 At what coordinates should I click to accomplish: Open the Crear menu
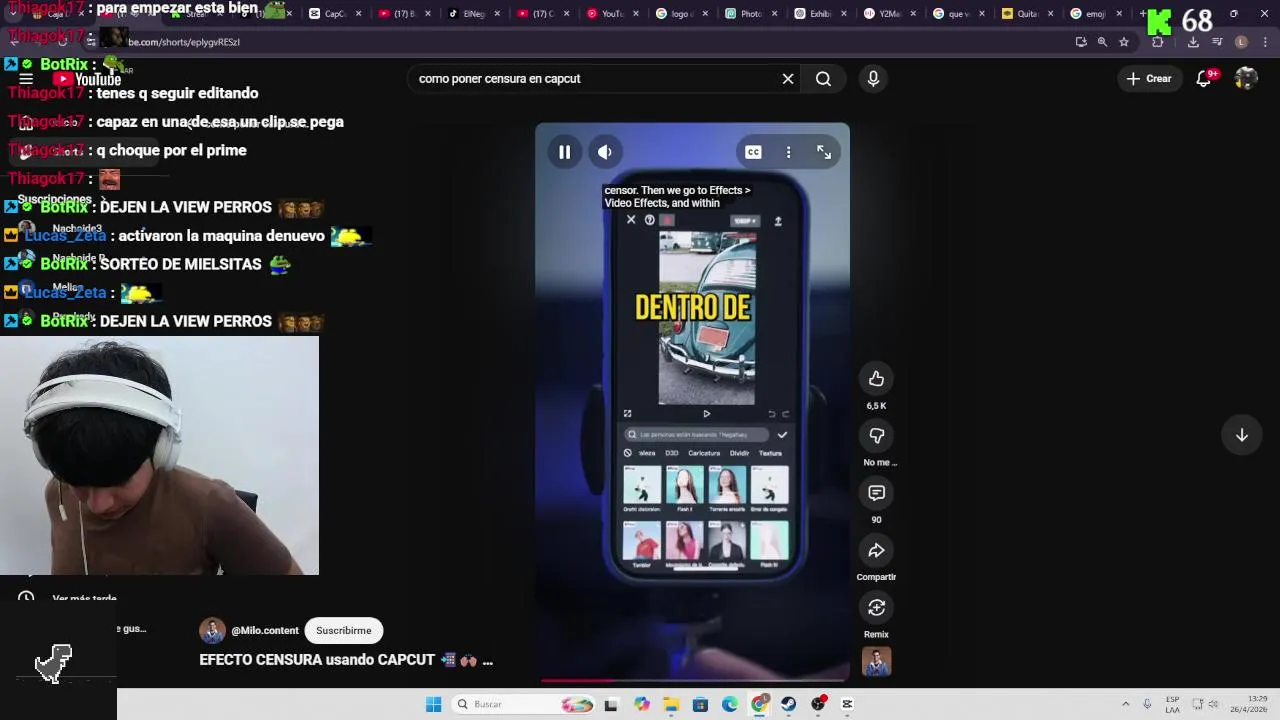1149,79
